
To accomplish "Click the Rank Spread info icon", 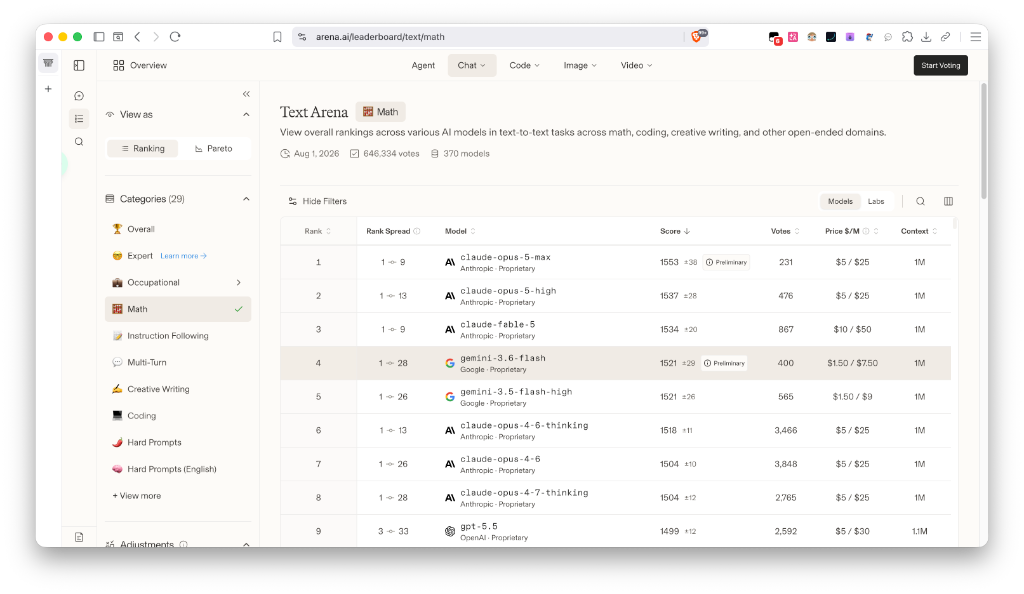I will (x=417, y=231).
